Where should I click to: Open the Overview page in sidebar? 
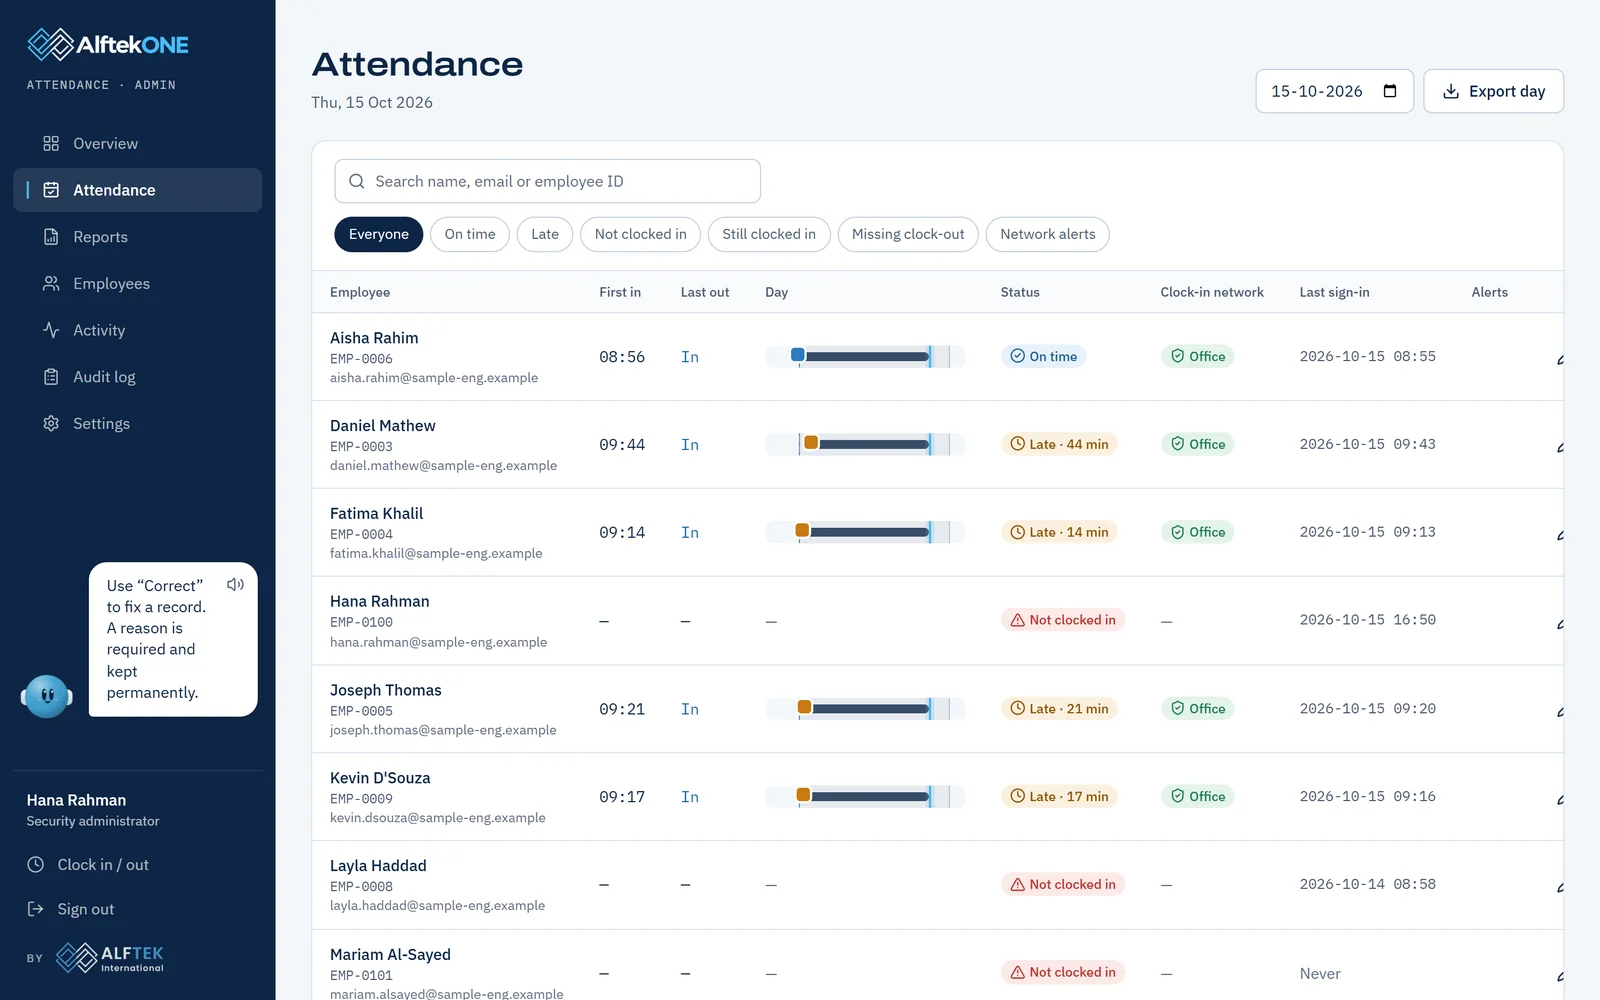click(137, 143)
